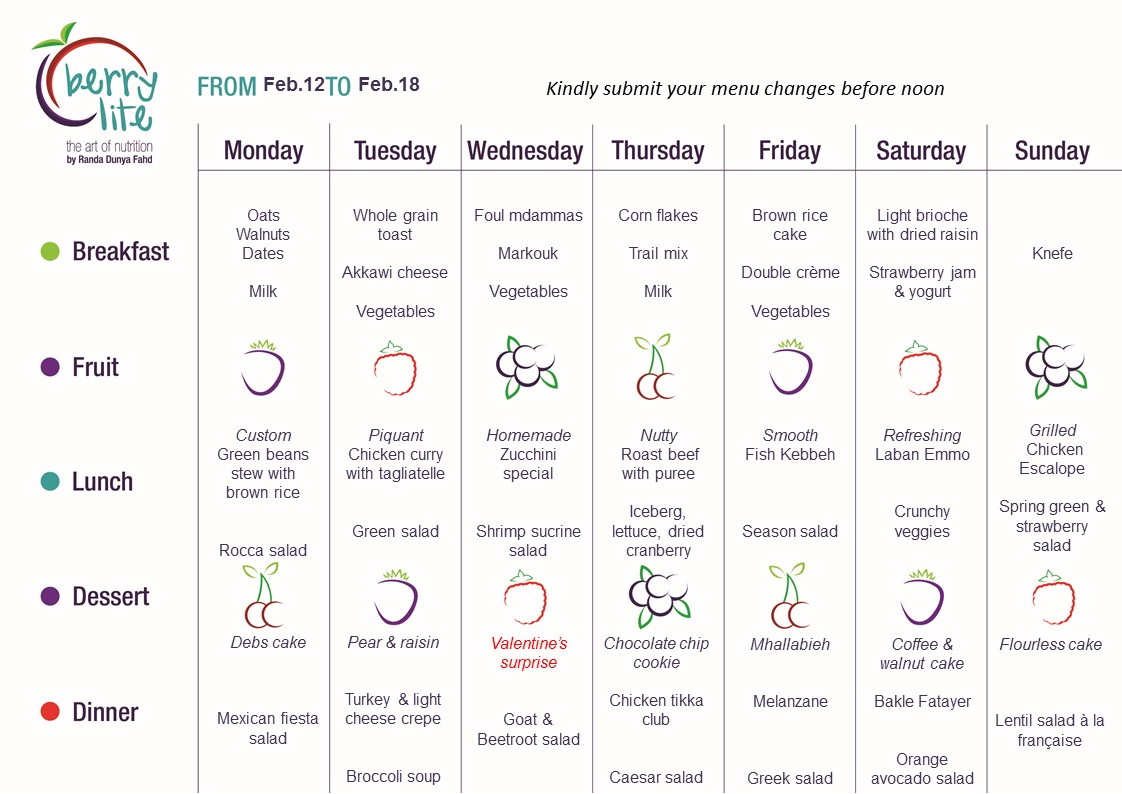The height and width of the screenshot is (794, 1122).
Task: Click the teal Lunch bullet dot
Action: [50, 481]
